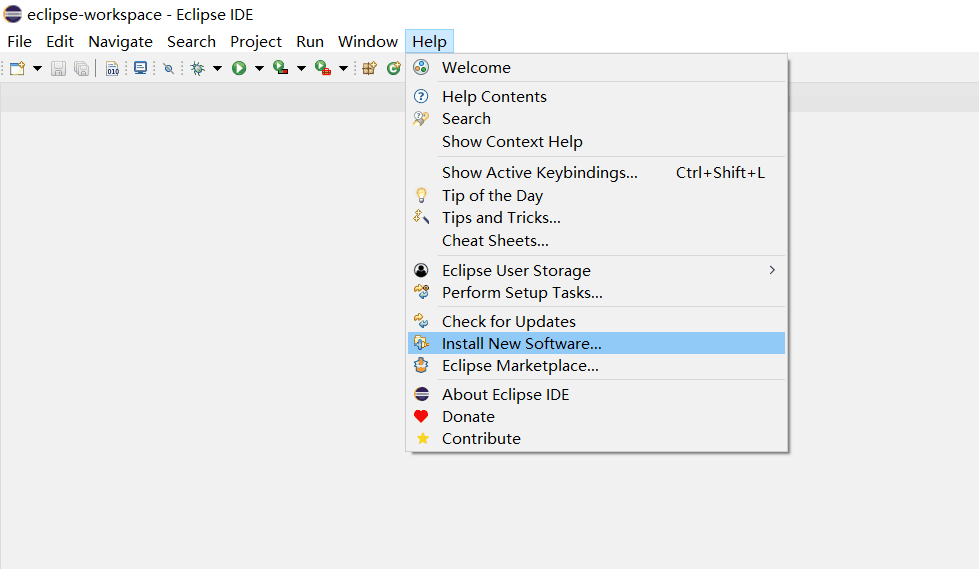Choose Eclipse Marketplace menu entry

[519, 365]
